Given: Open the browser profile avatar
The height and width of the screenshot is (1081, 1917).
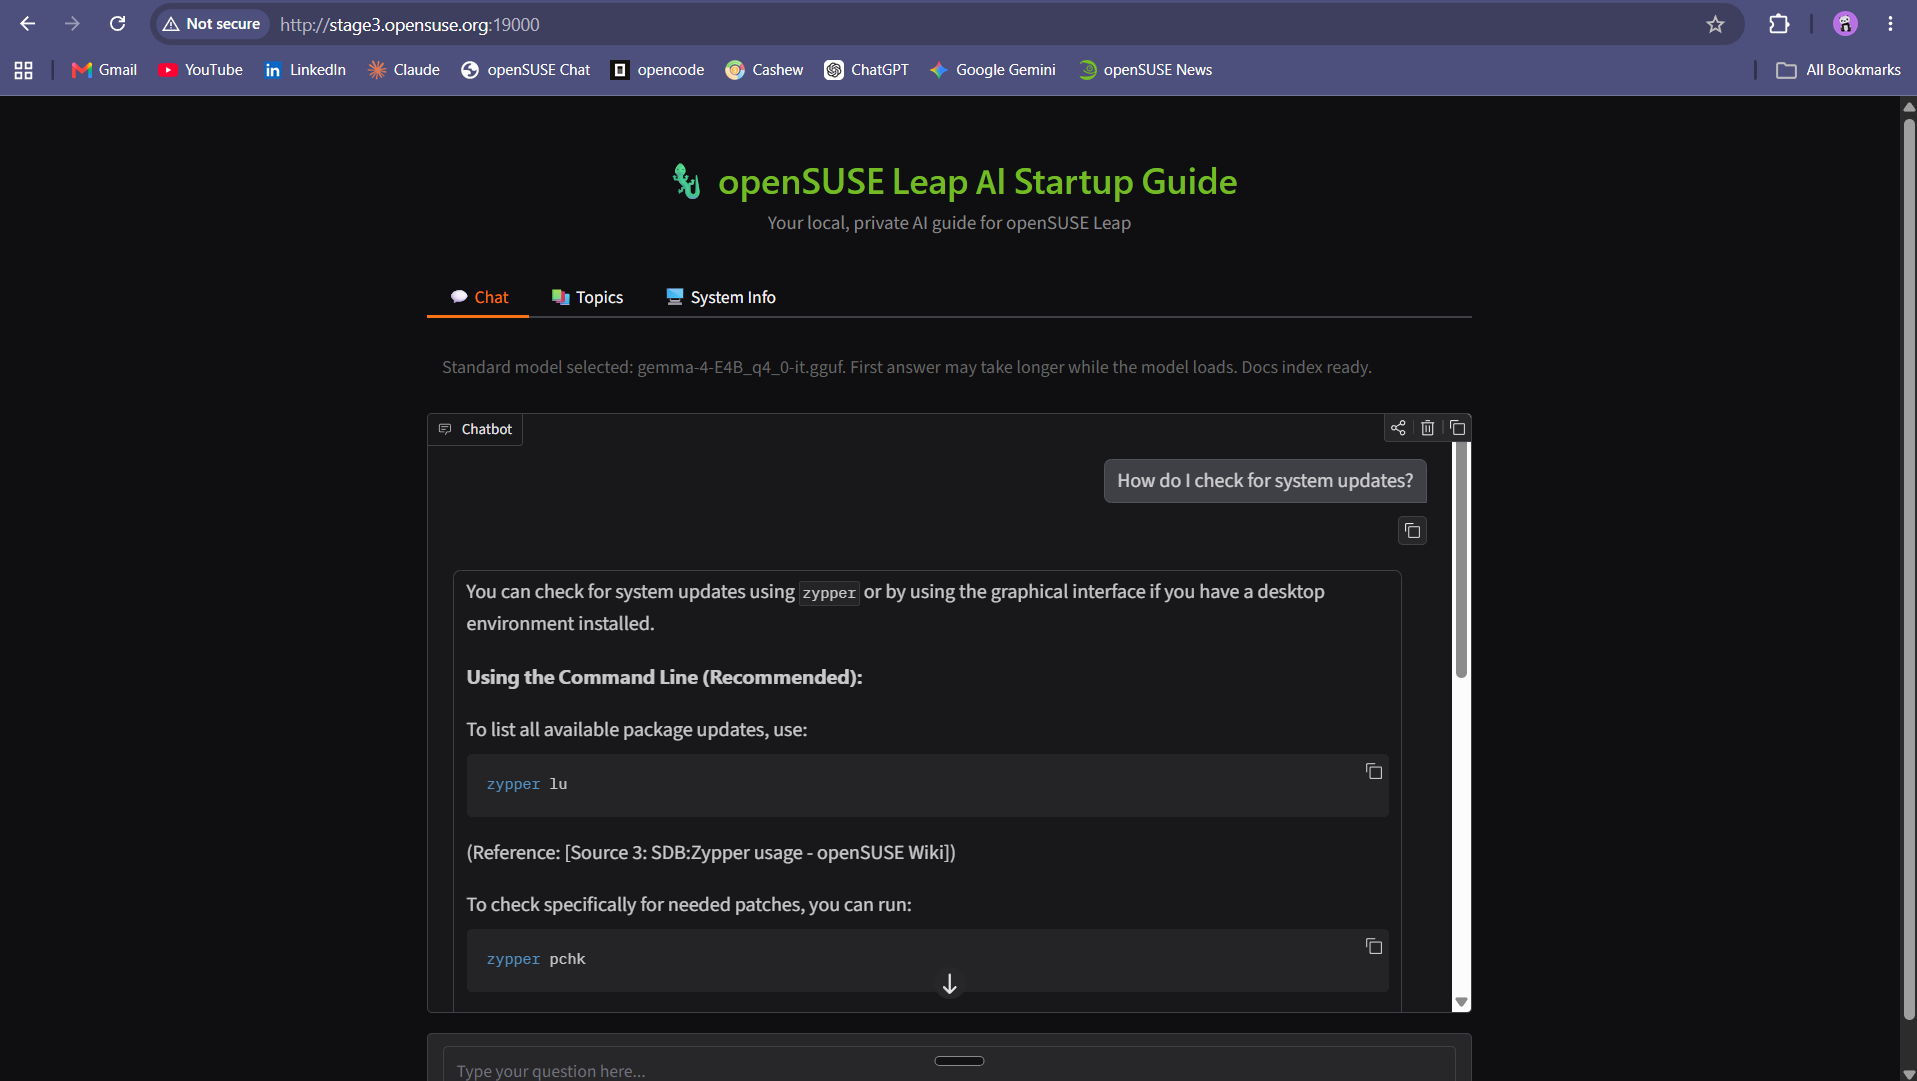Looking at the screenshot, I should [1845, 24].
